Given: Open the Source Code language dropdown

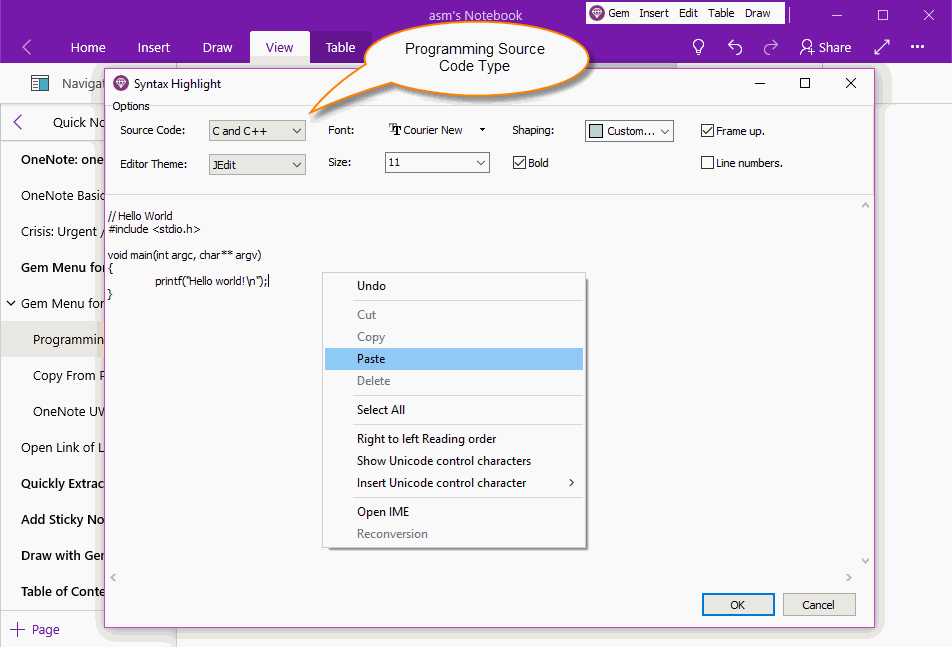Looking at the screenshot, I should click(257, 130).
